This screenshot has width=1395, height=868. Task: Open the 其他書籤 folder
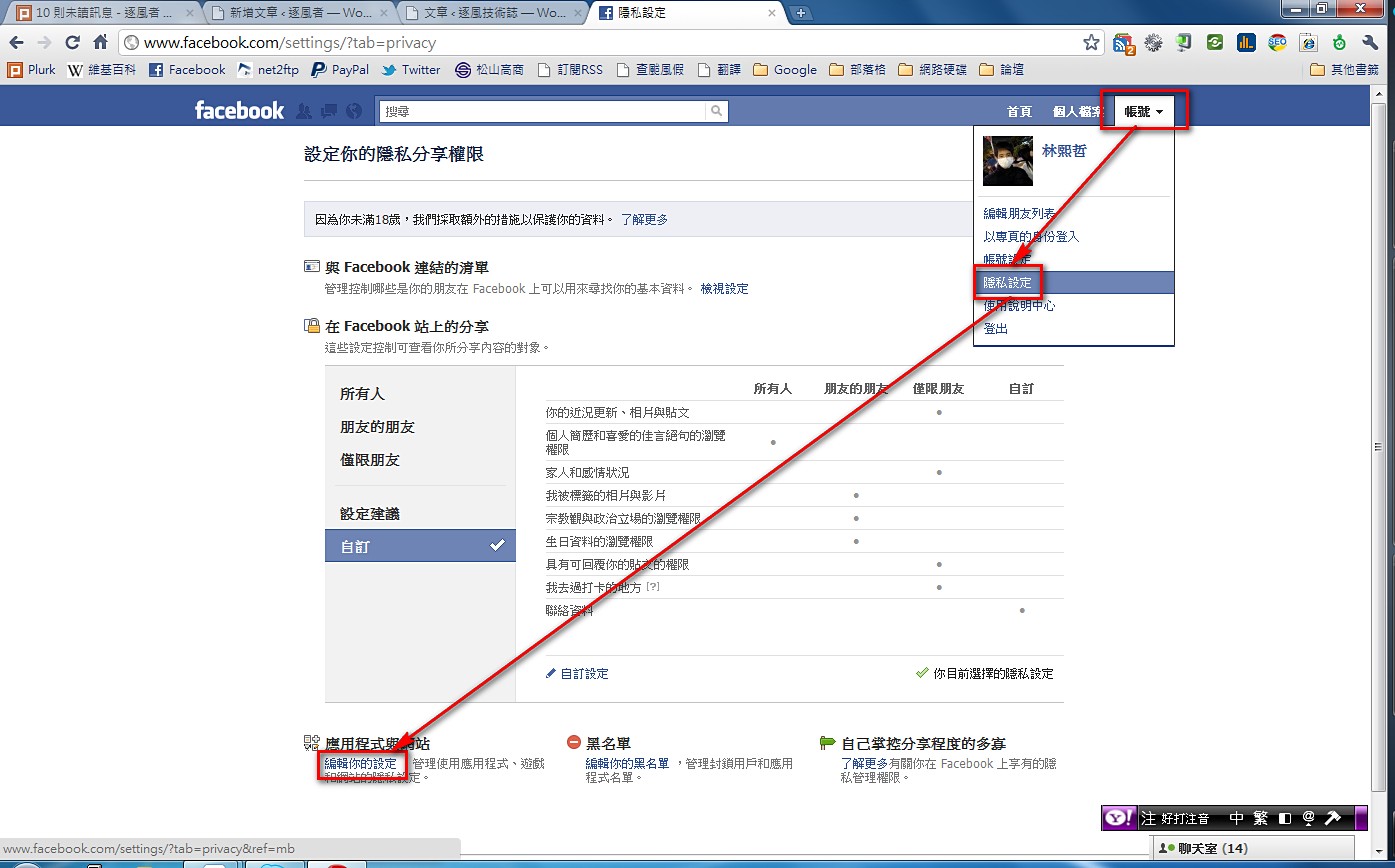1344,70
